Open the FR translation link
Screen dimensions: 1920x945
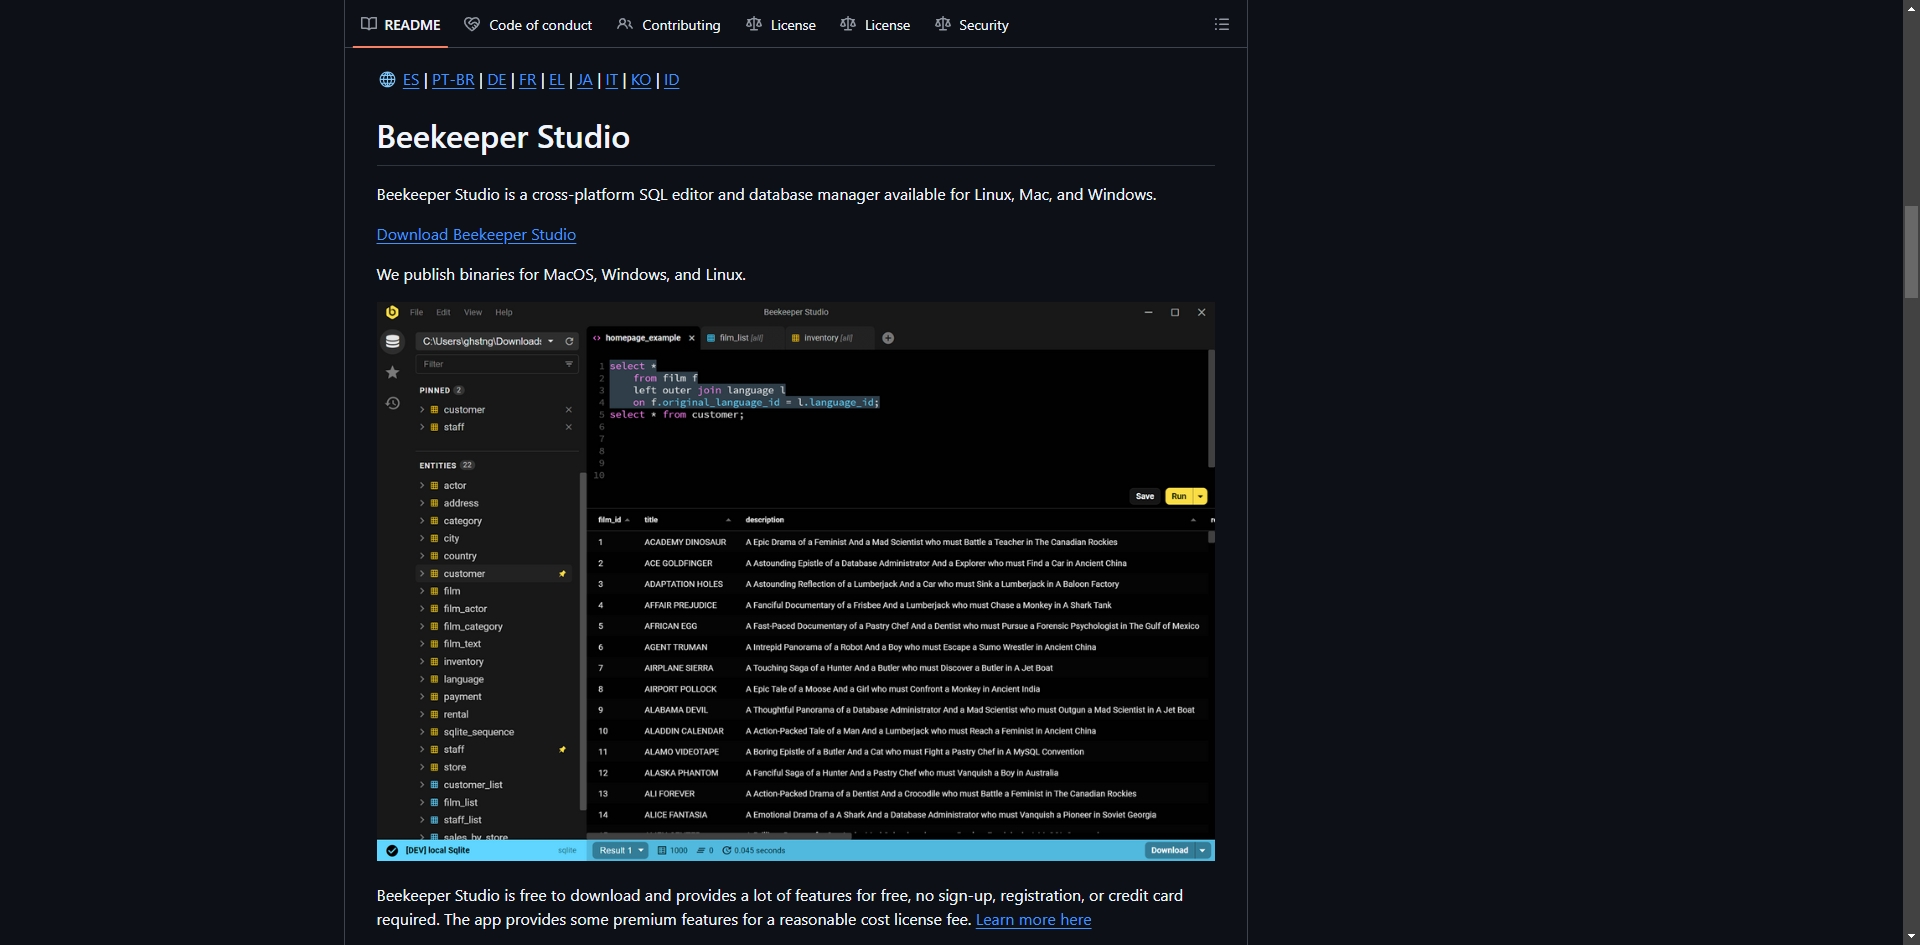click(x=528, y=80)
